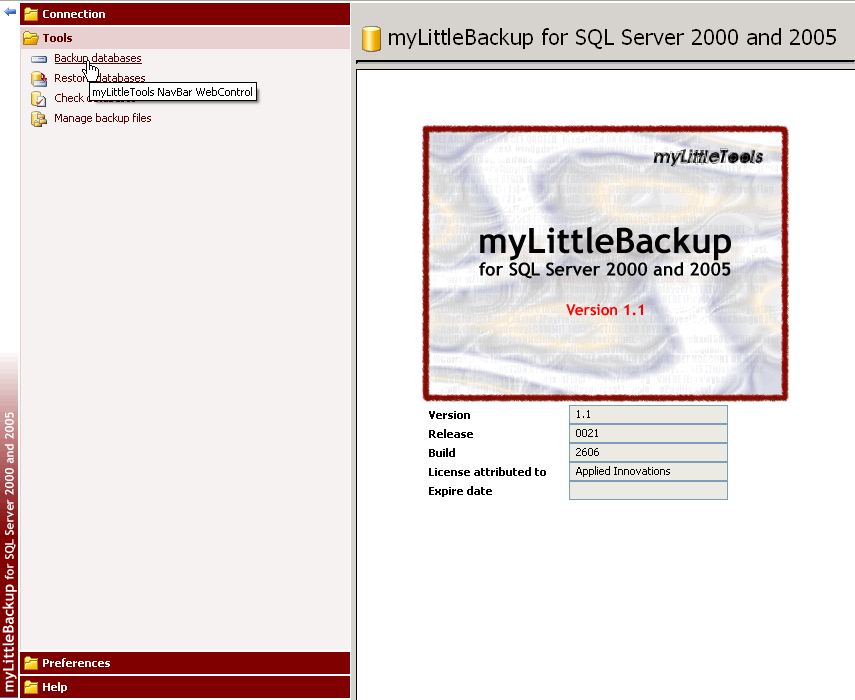Click the page title myLittleBackup for SQL Server
The image size is (855, 700).
click(611, 38)
